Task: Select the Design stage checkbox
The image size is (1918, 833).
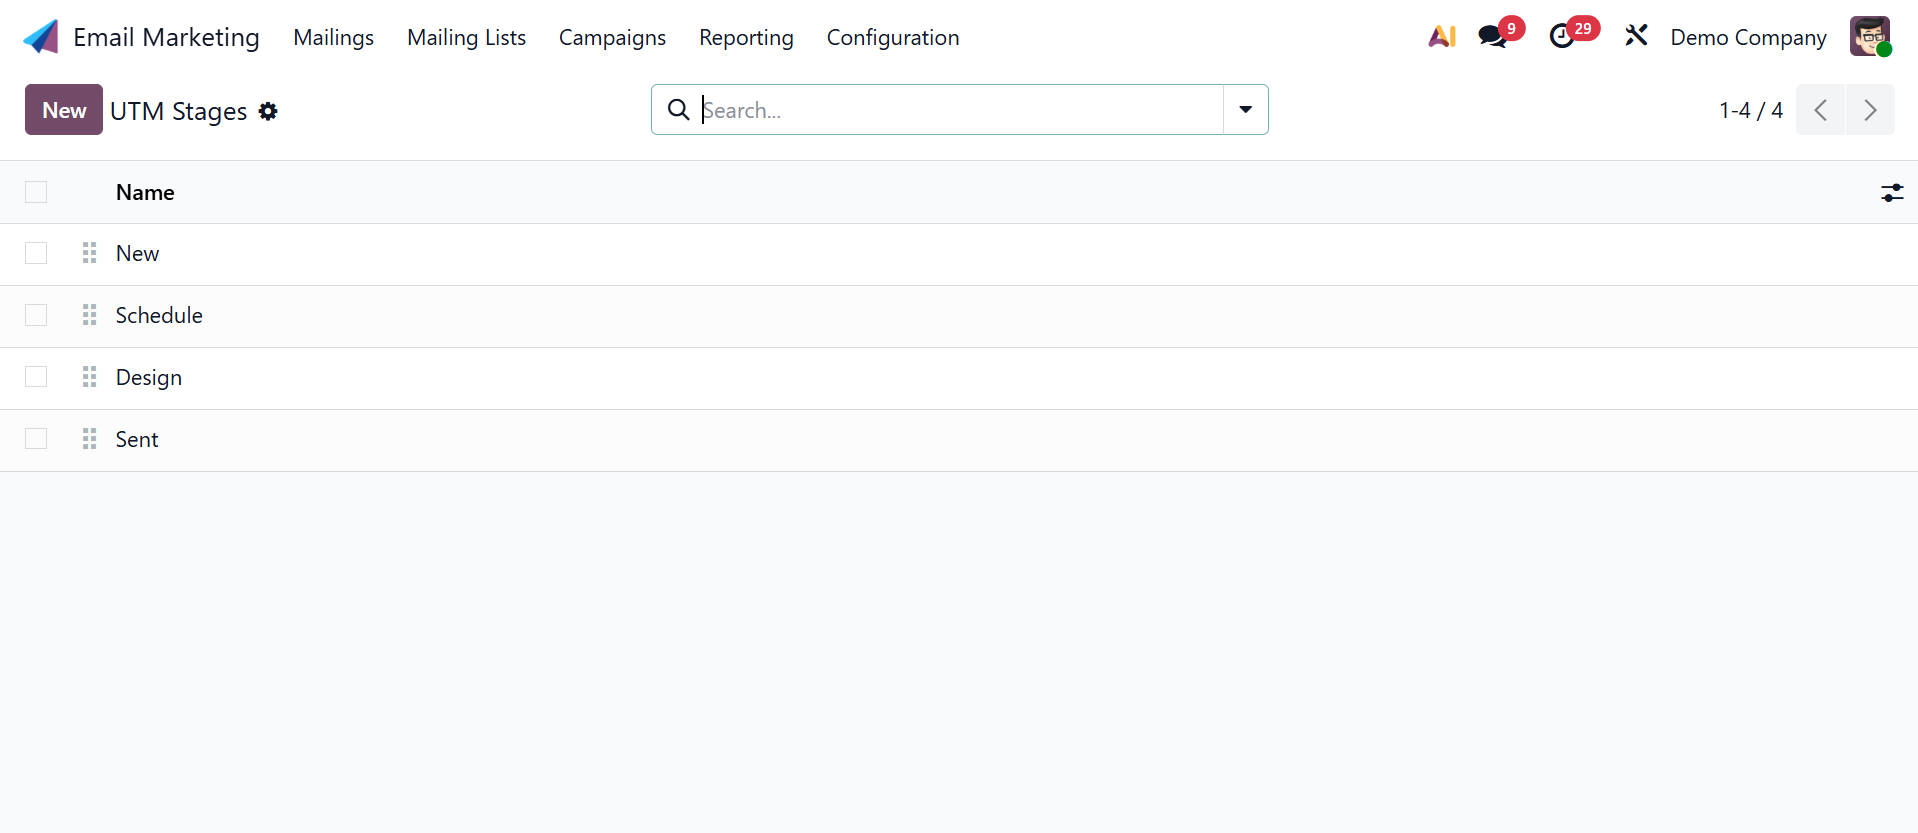Action: (36, 377)
